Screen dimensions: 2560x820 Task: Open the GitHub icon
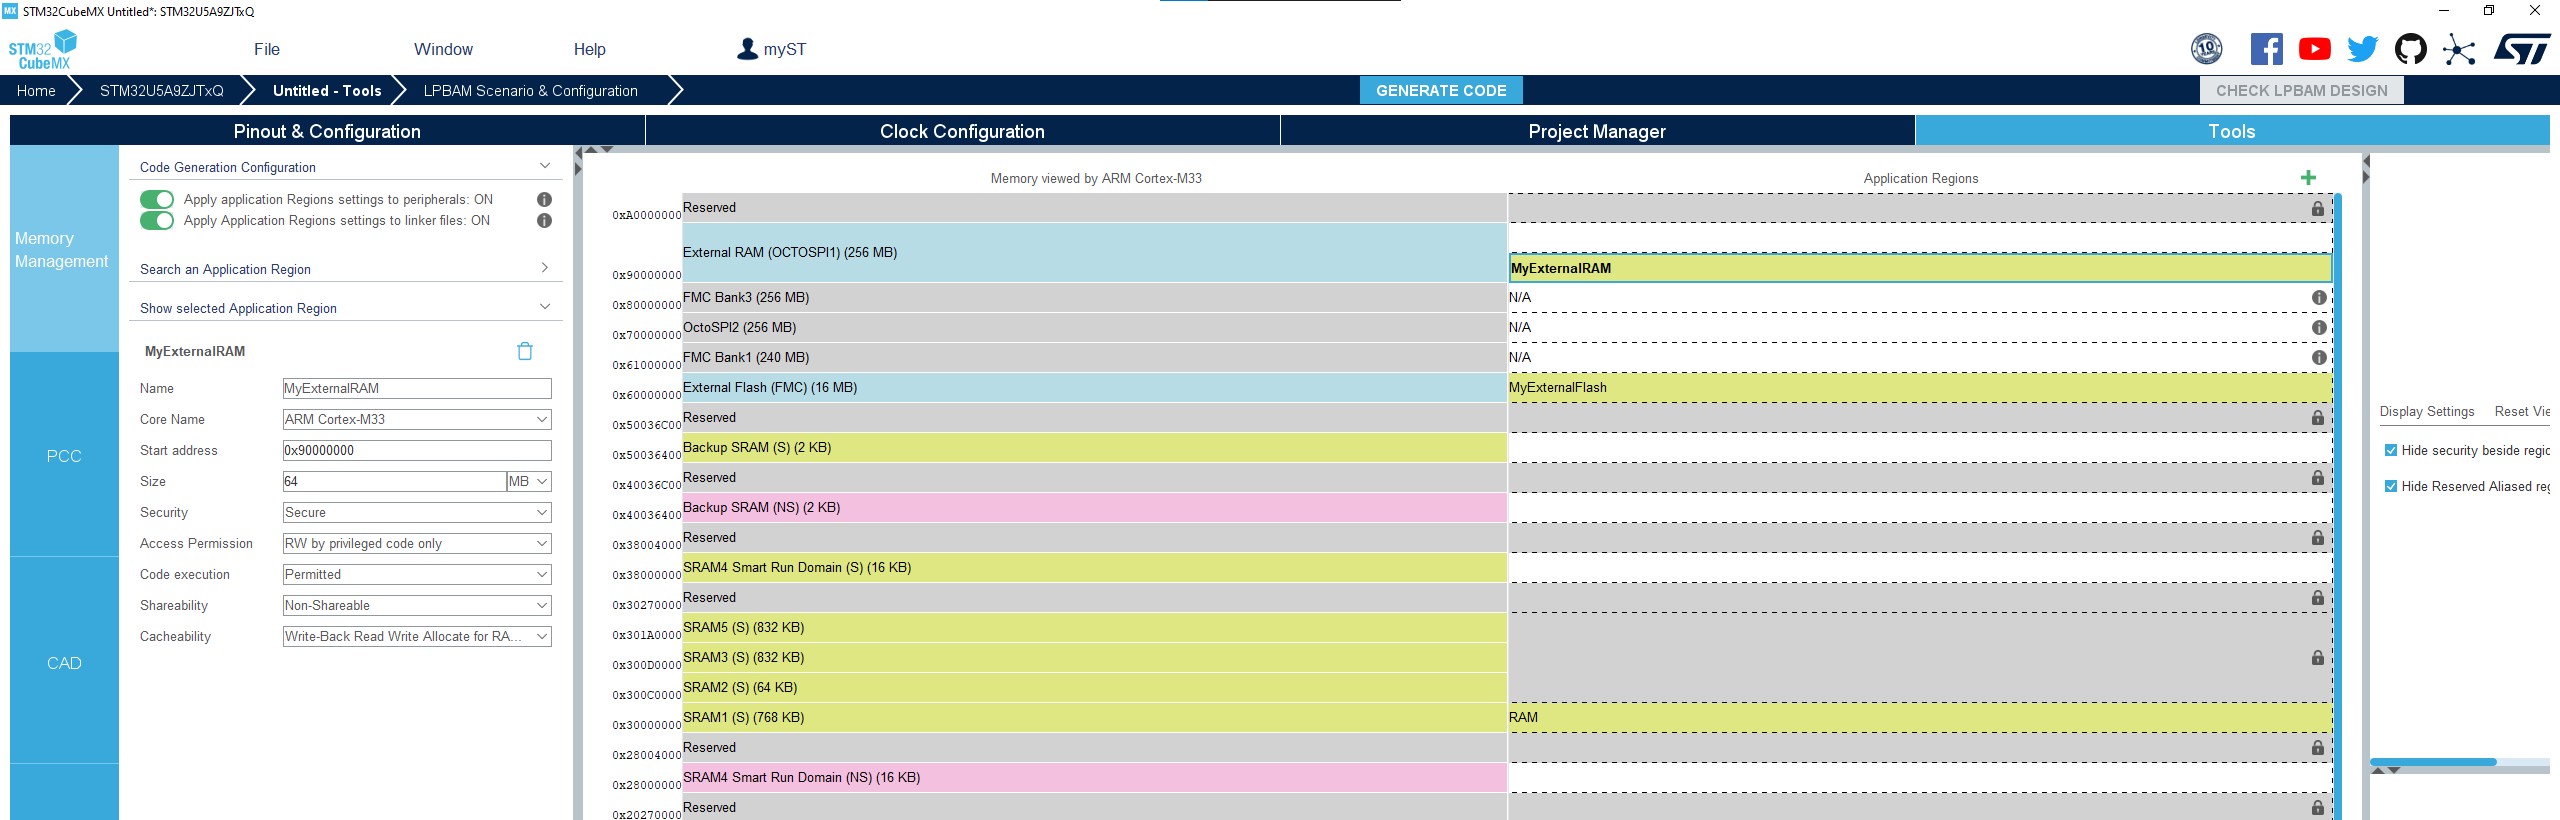pyautogui.click(x=2410, y=49)
